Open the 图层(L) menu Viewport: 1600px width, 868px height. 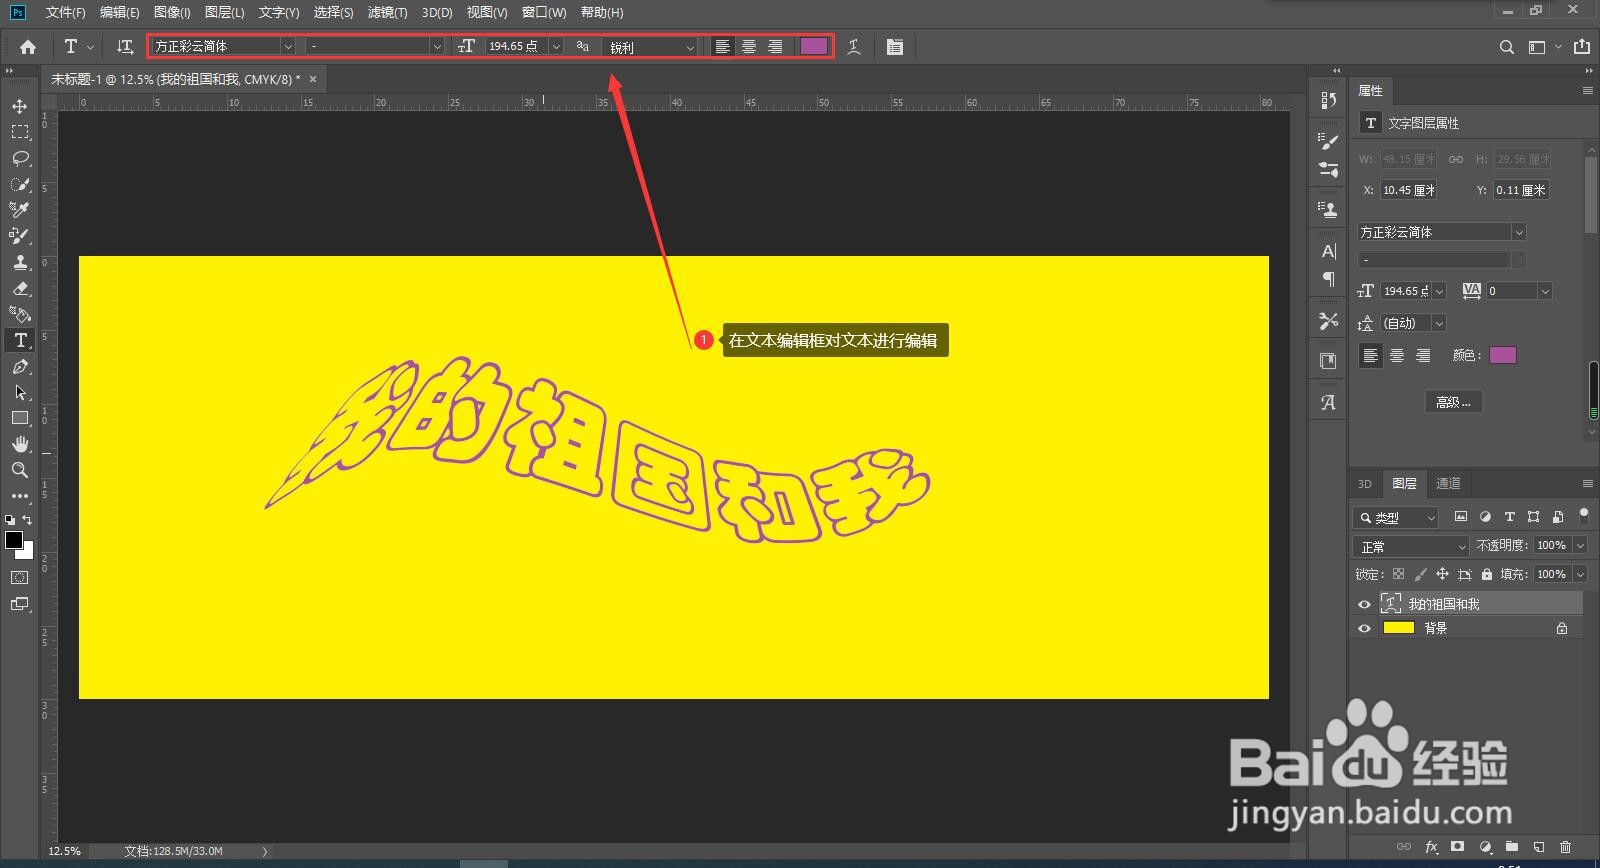tap(224, 12)
